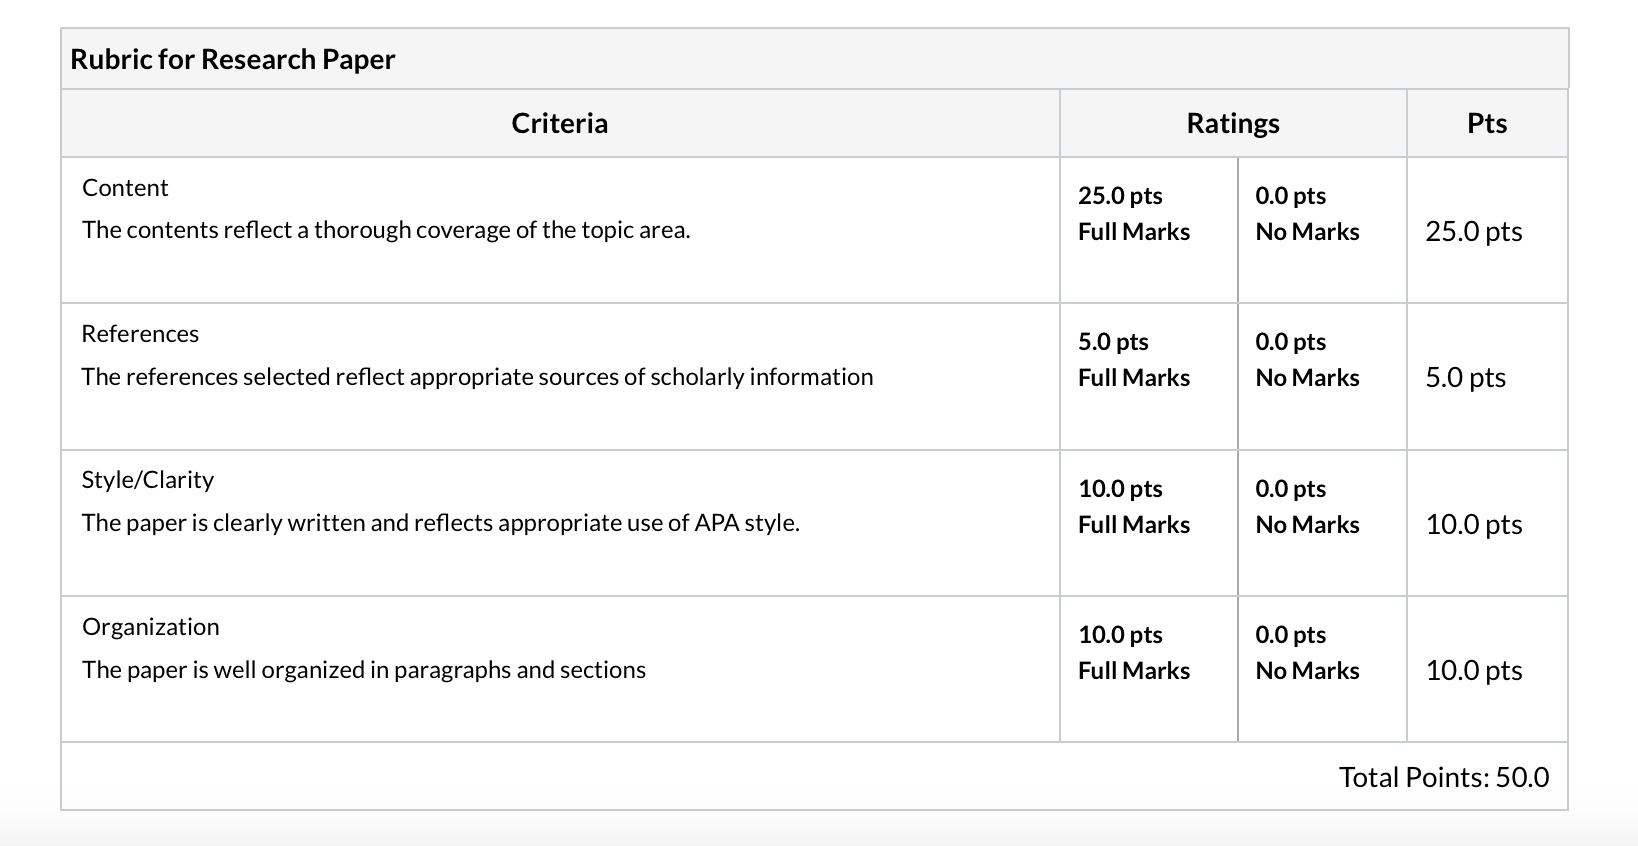This screenshot has width=1638, height=846.
Task: Click the Total Points: 50.0 label
Action: [x=1444, y=777]
